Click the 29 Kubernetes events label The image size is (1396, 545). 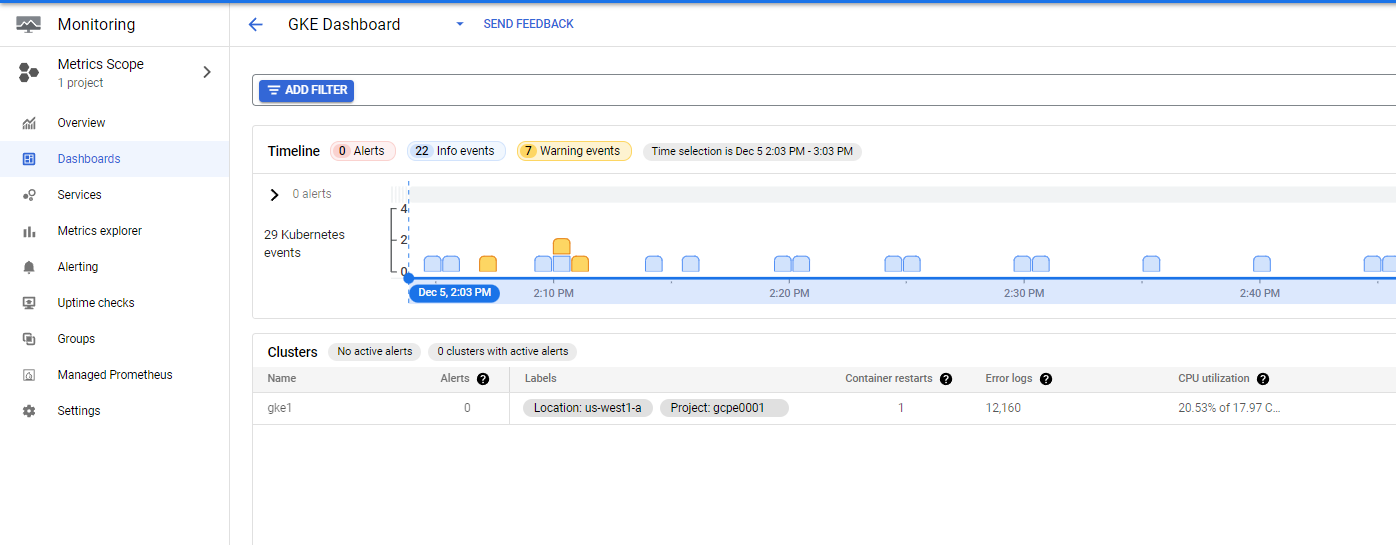tap(304, 244)
